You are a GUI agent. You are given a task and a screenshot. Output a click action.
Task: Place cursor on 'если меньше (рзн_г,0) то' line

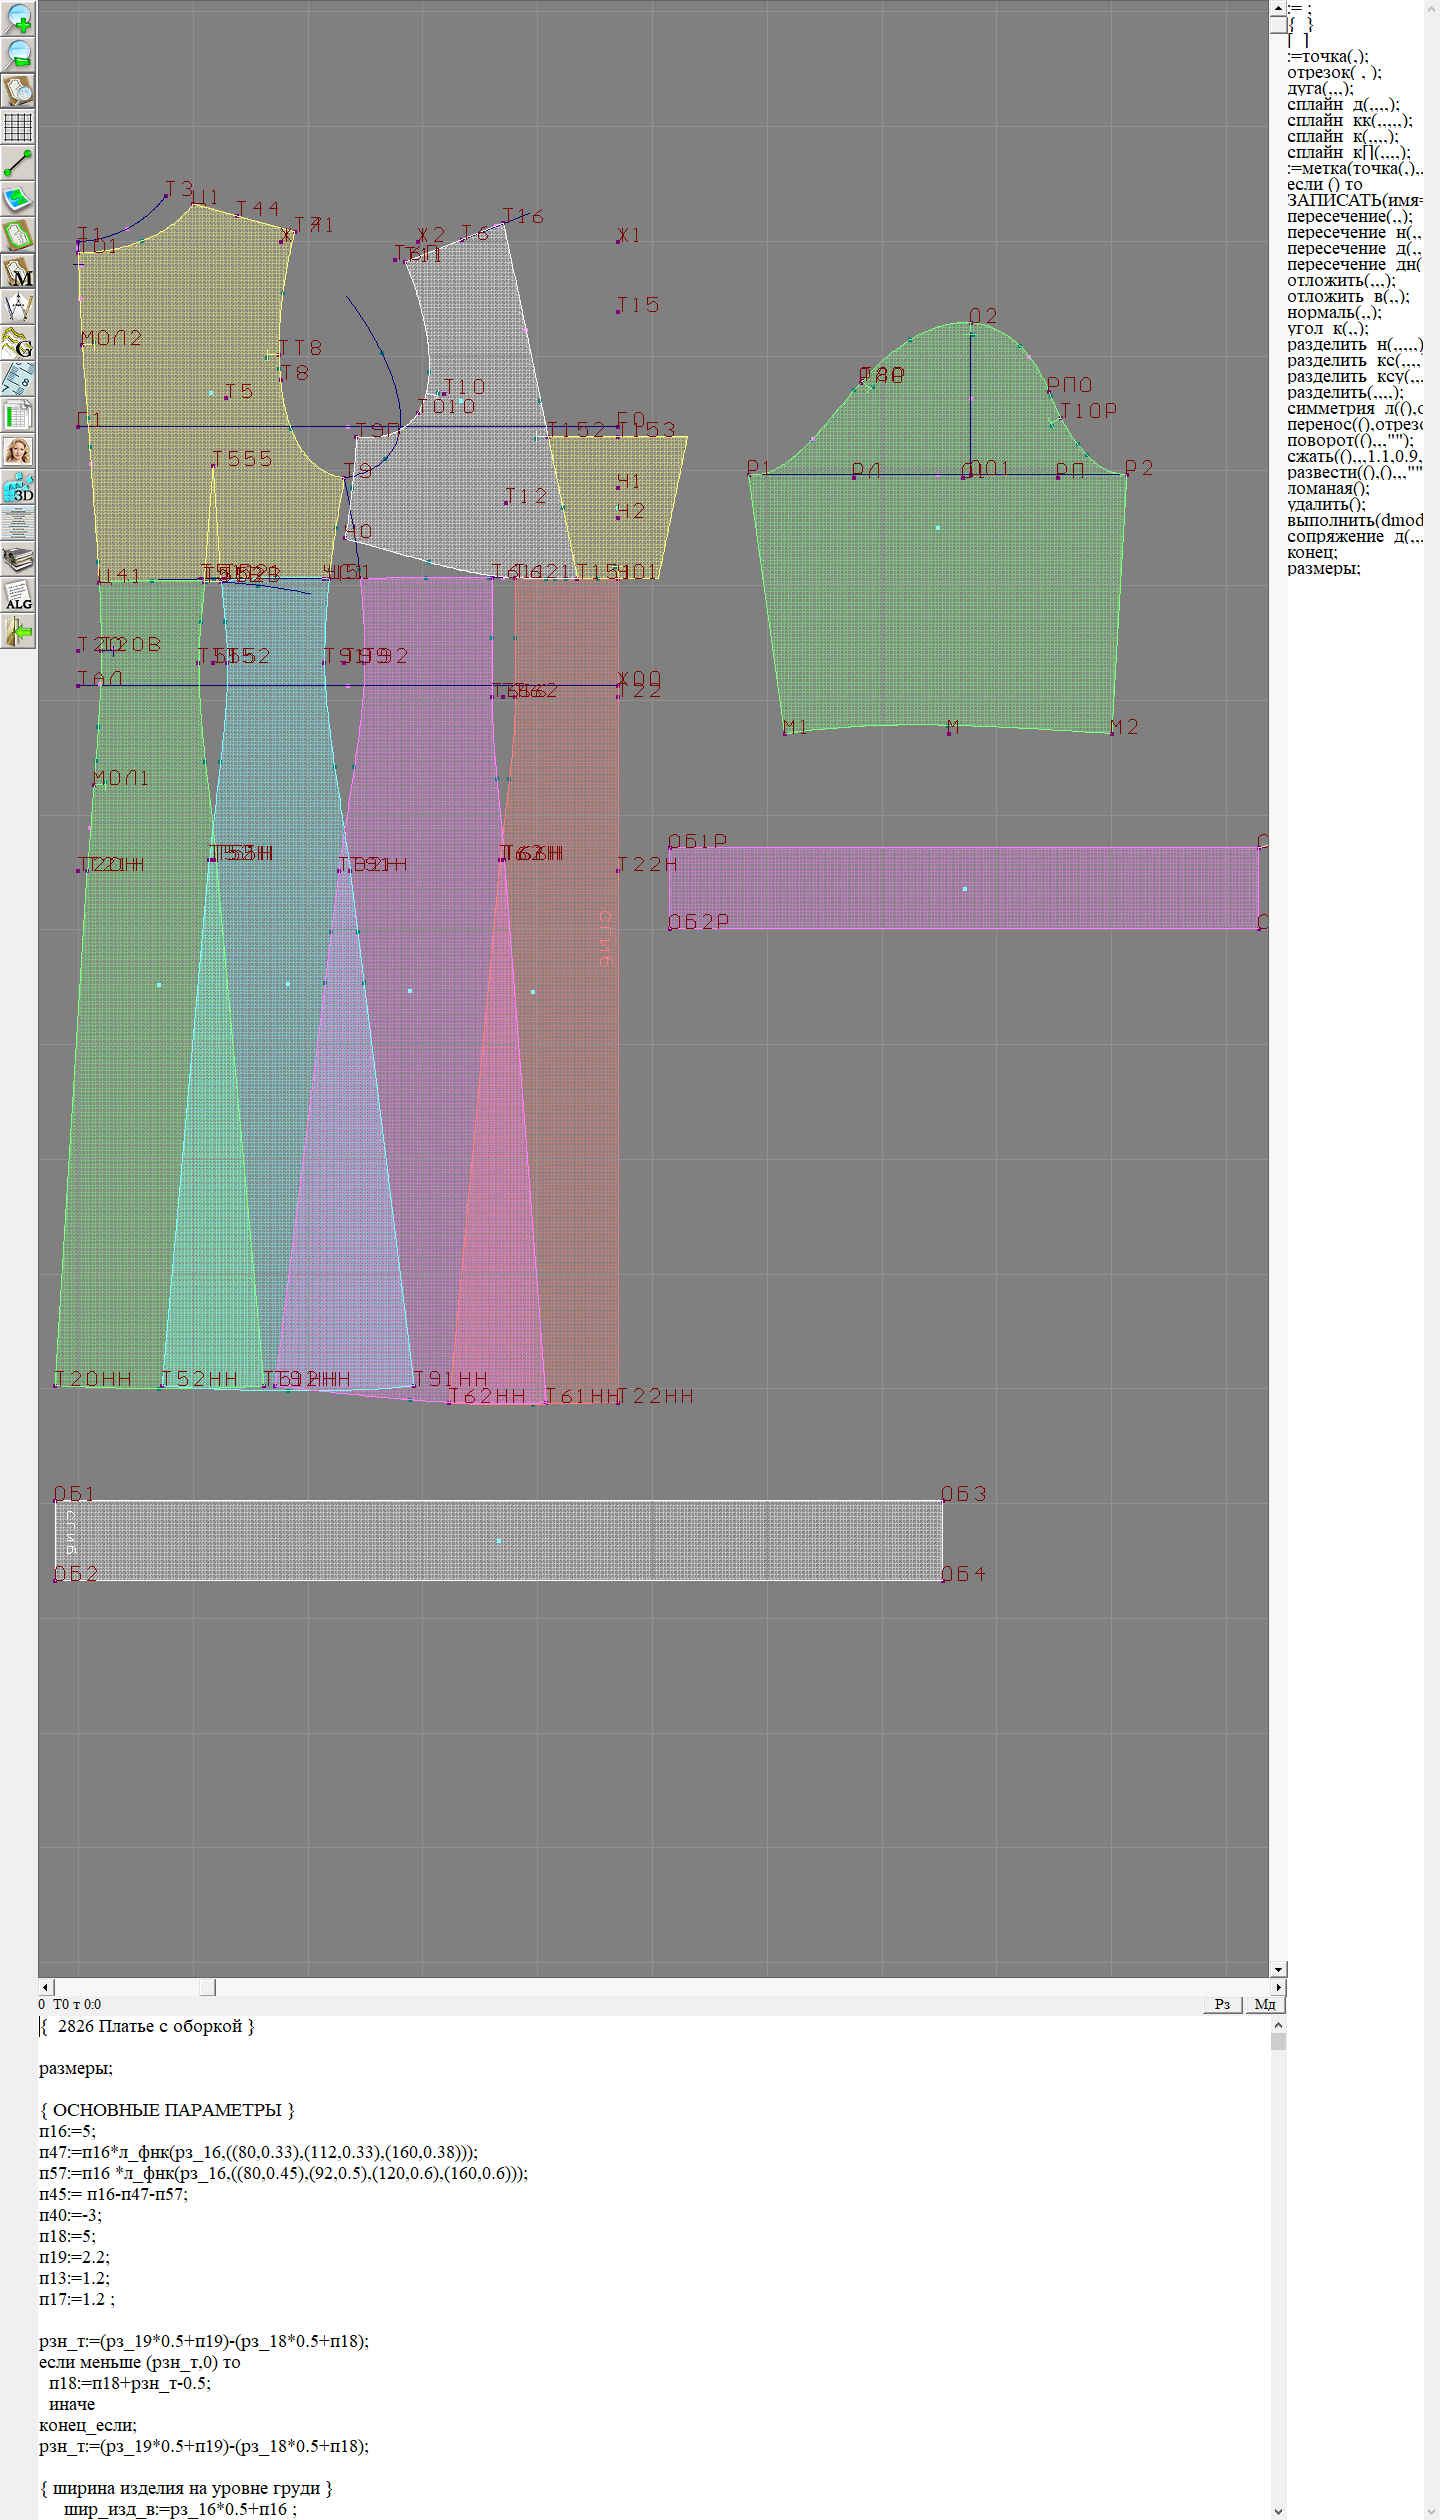click(140, 2362)
